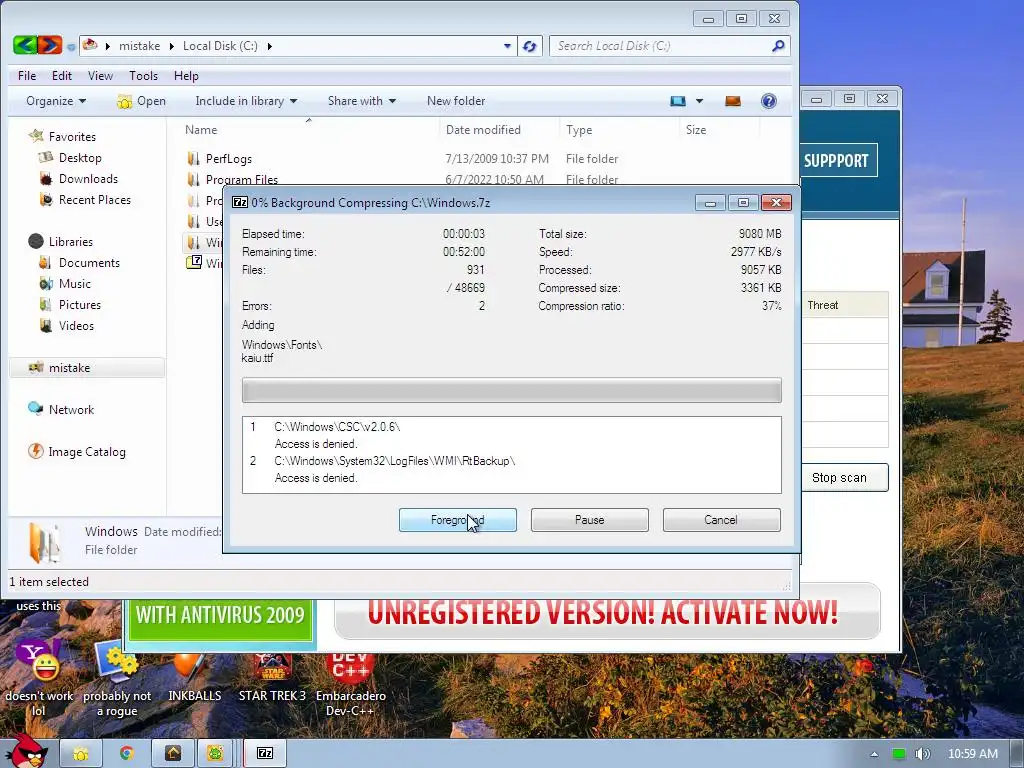
Task: Click the Videos library icon
Action: (x=45, y=325)
